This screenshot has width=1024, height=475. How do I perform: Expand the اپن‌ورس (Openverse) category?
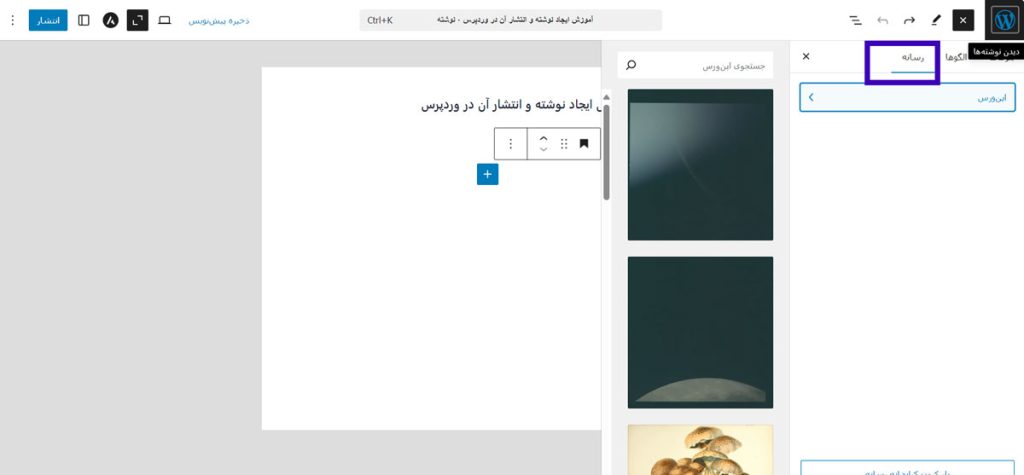tap(907, 97)
